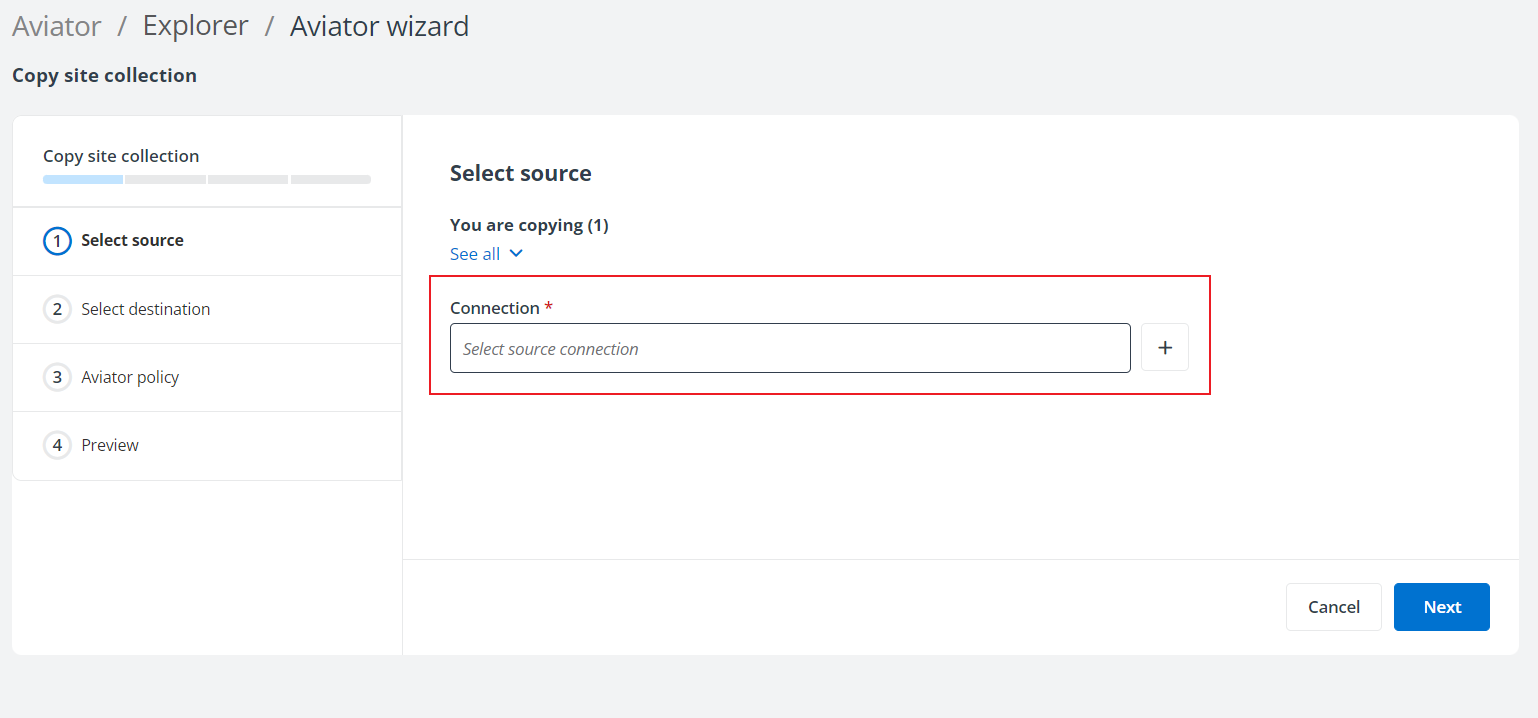
Task: Click the step 2 number circle
Action: pos(57,309)
